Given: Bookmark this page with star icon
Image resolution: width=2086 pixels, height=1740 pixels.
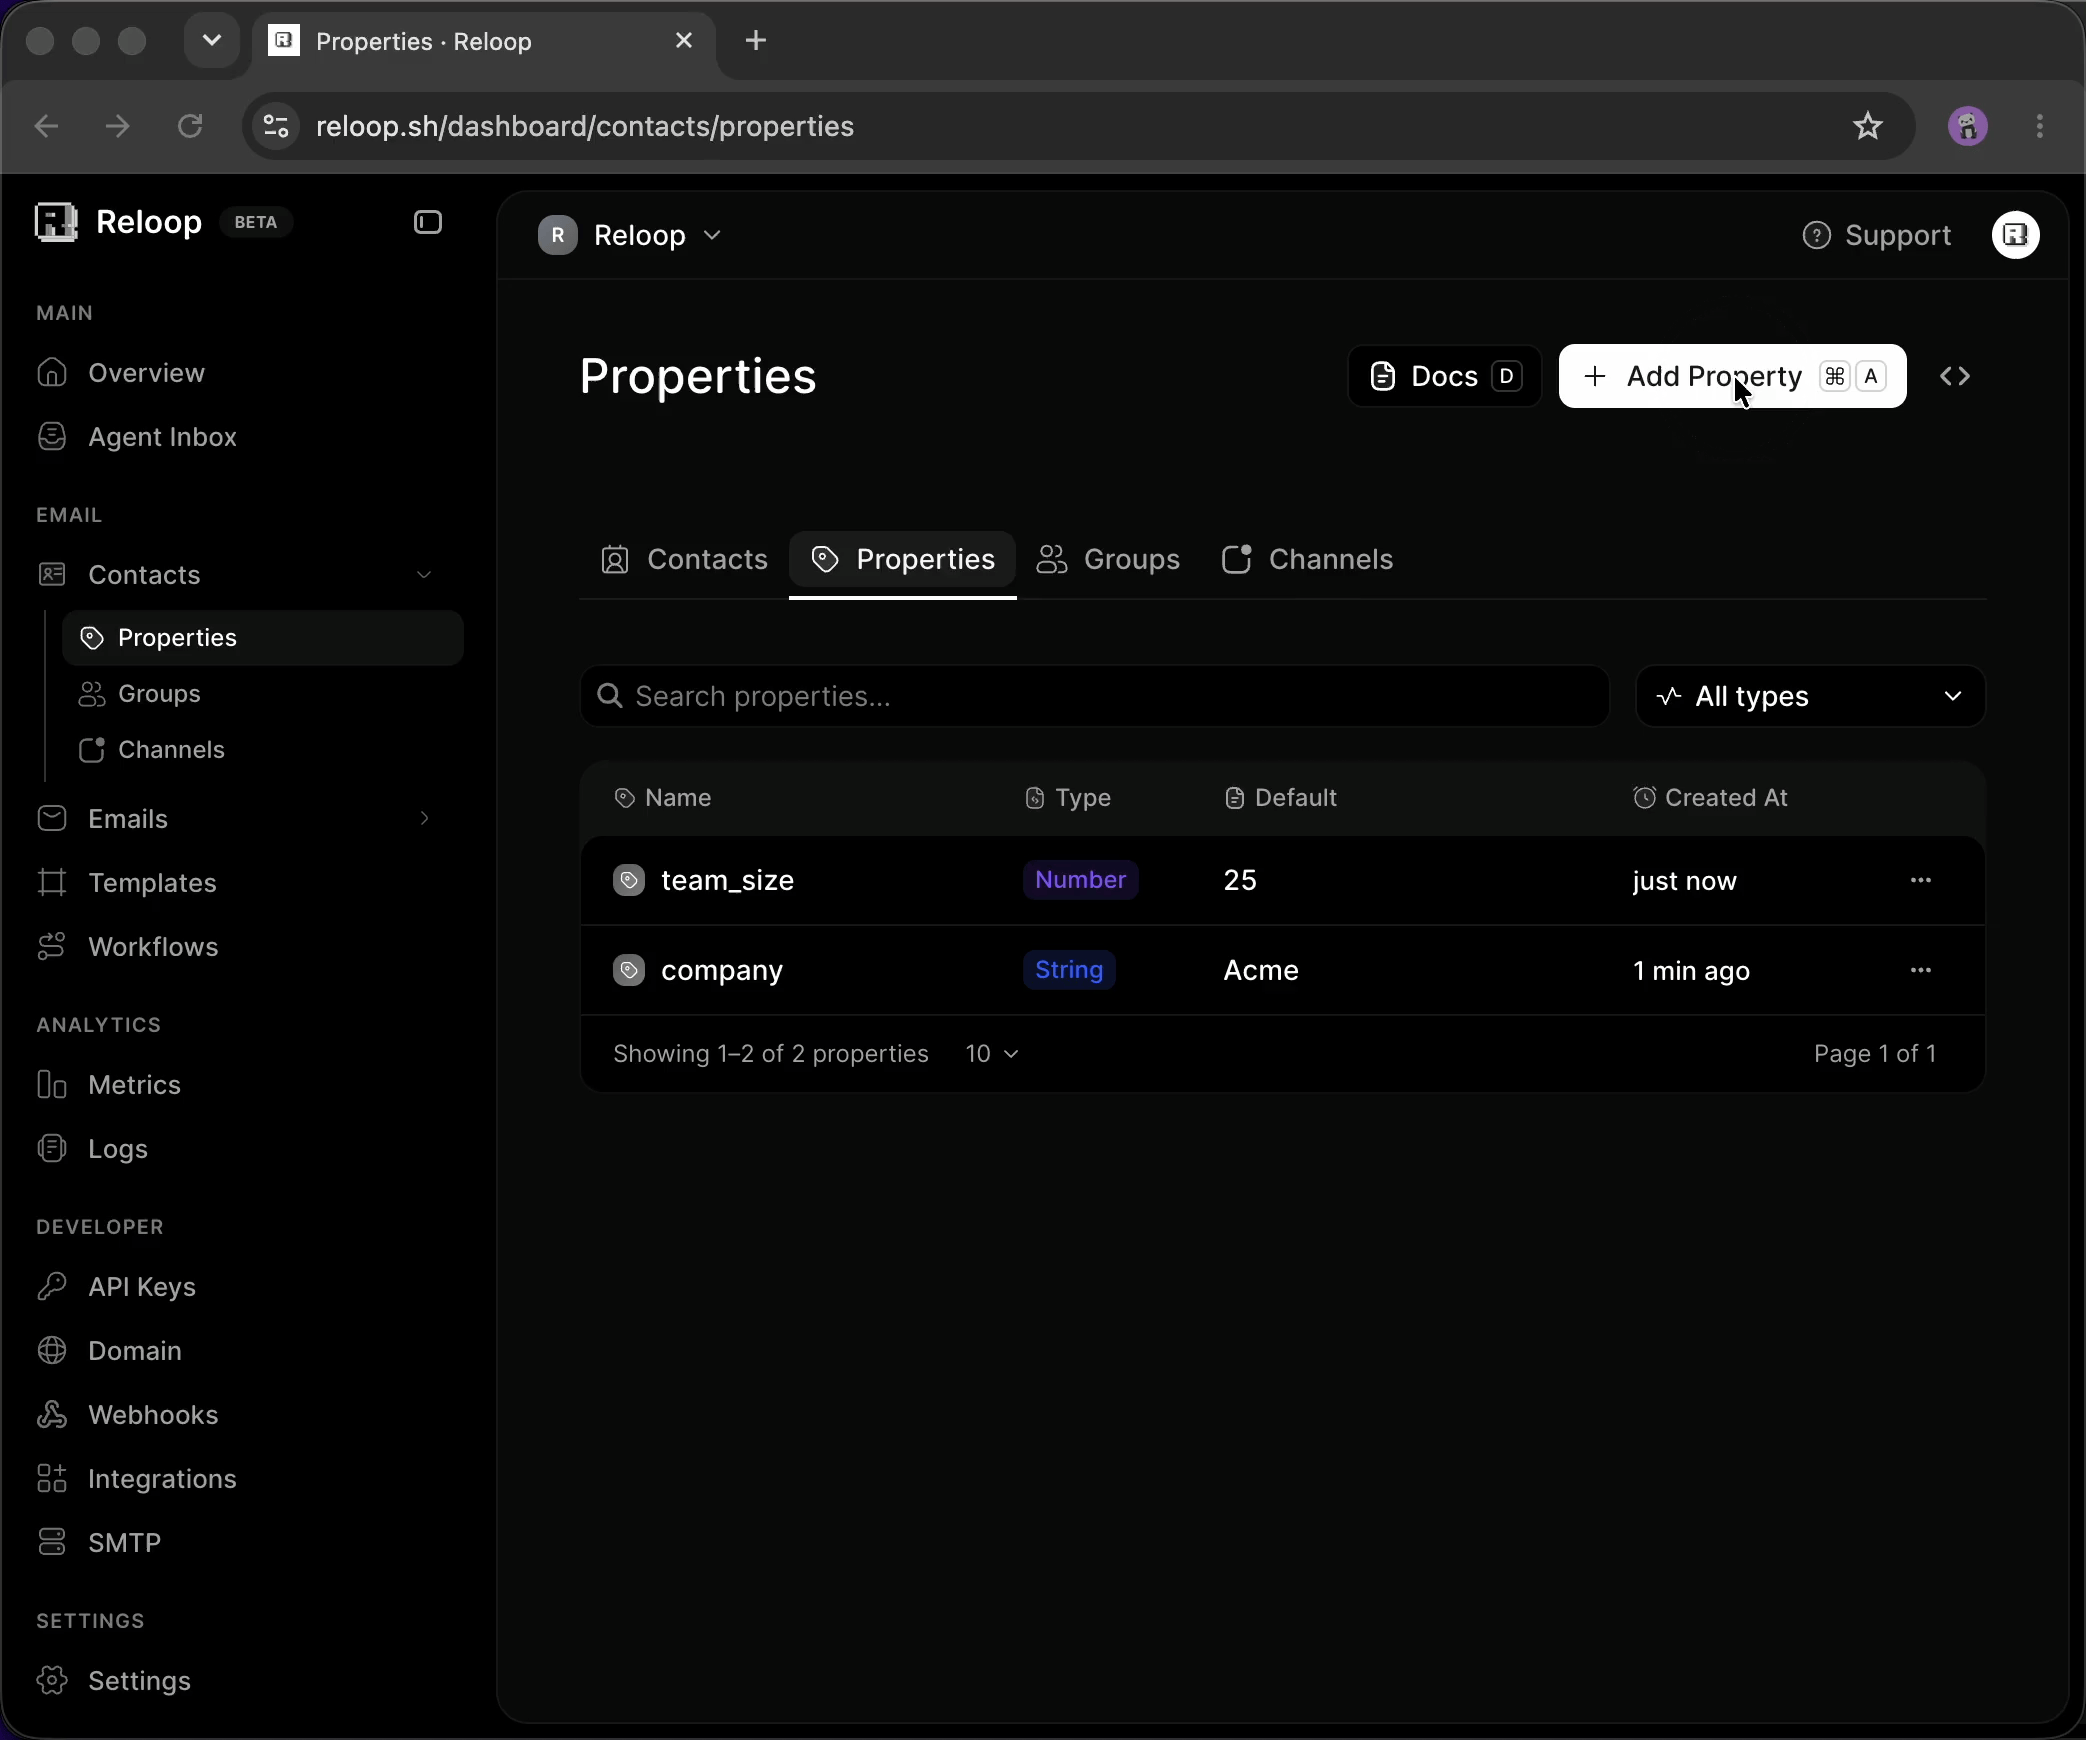Looking at the screenshot, I should coord(1868,126).
